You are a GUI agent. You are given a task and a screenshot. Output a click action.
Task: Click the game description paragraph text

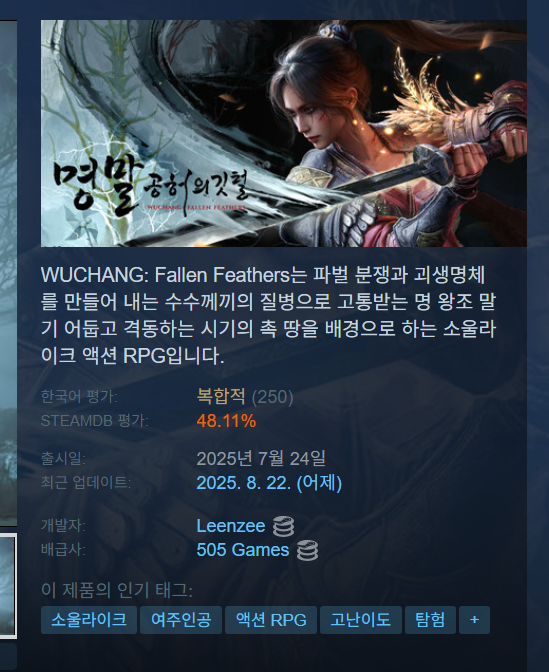[x=268, y=315]
